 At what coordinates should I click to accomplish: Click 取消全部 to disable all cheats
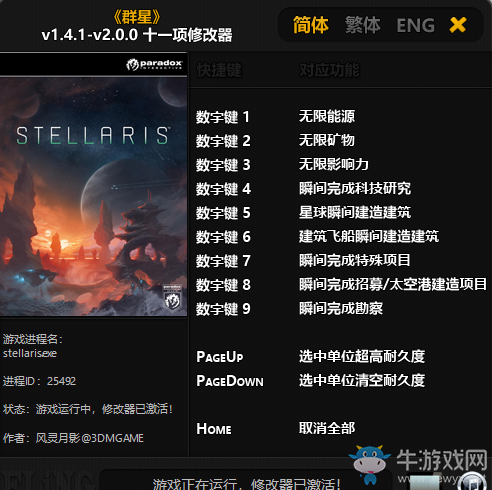pyautogui.click(x=327, y=428)
